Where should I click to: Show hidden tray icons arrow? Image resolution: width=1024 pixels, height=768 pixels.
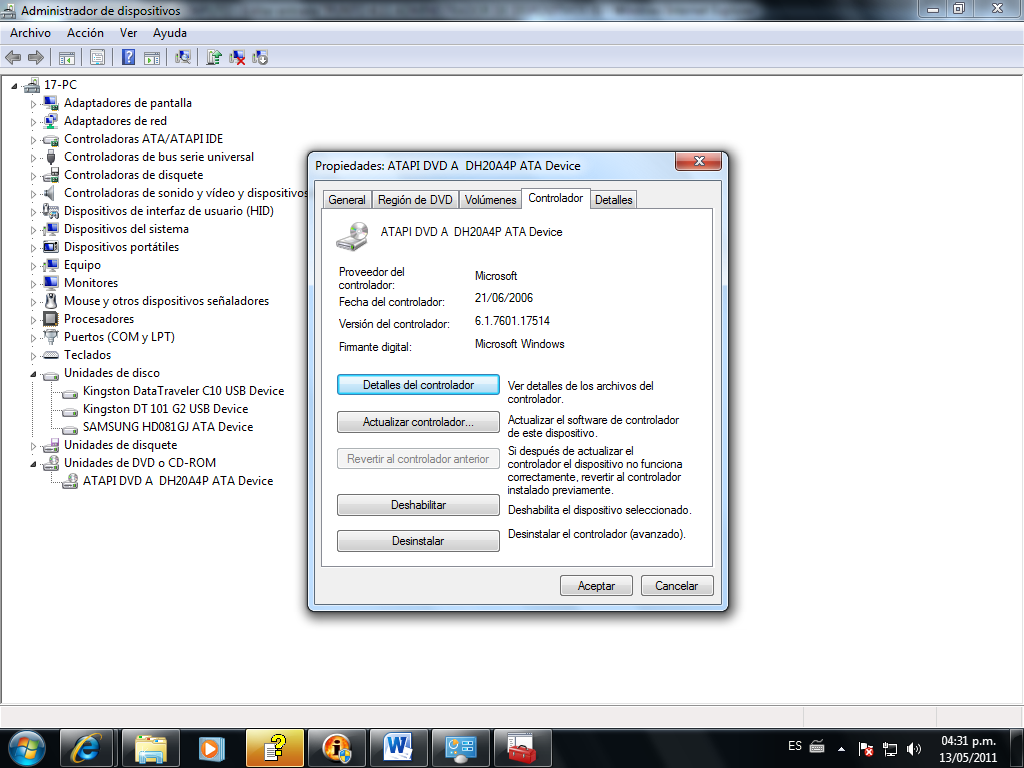(x=841, y=749)
